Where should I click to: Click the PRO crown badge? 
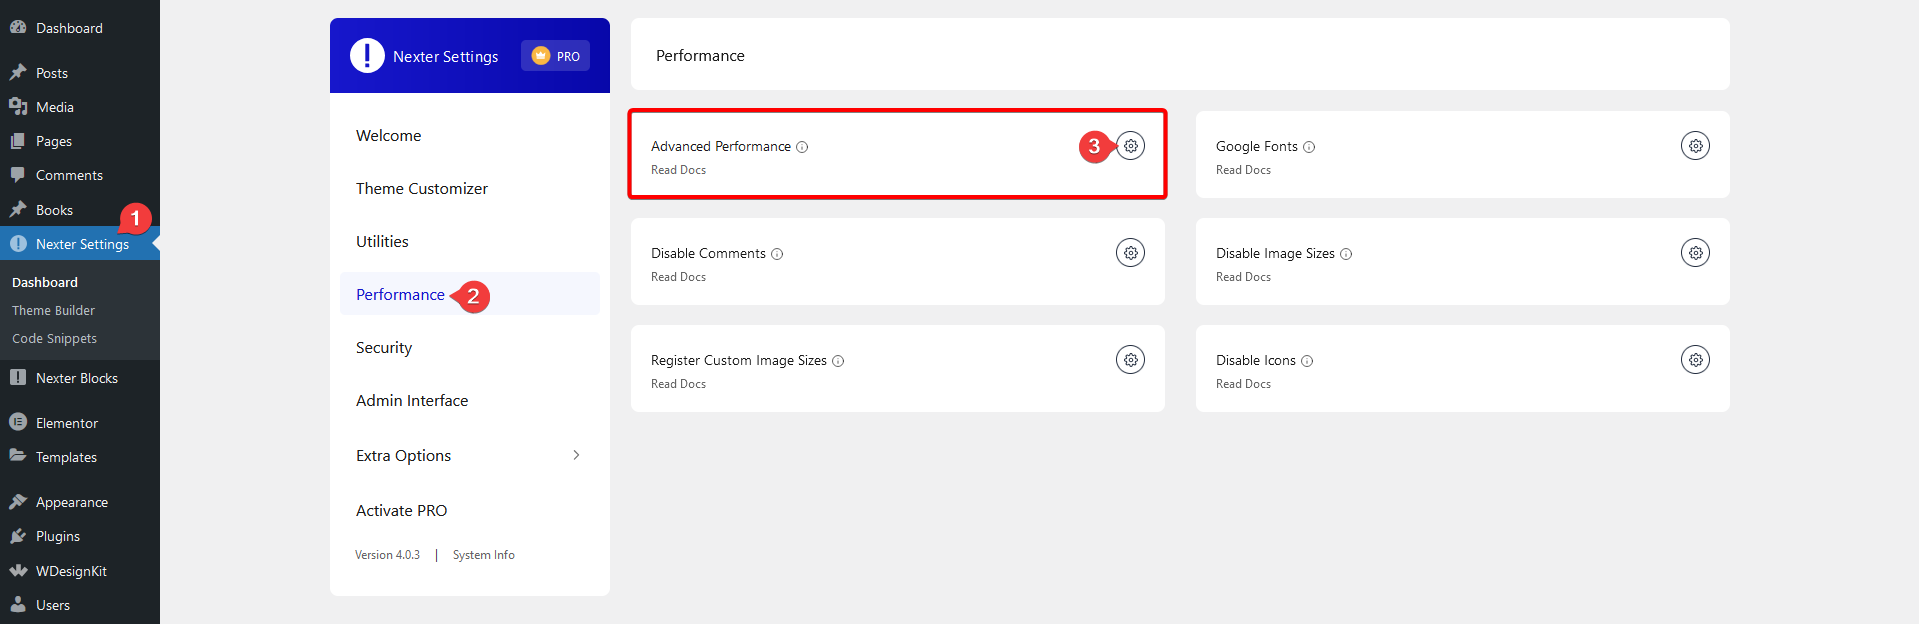[x=555, y=56]
